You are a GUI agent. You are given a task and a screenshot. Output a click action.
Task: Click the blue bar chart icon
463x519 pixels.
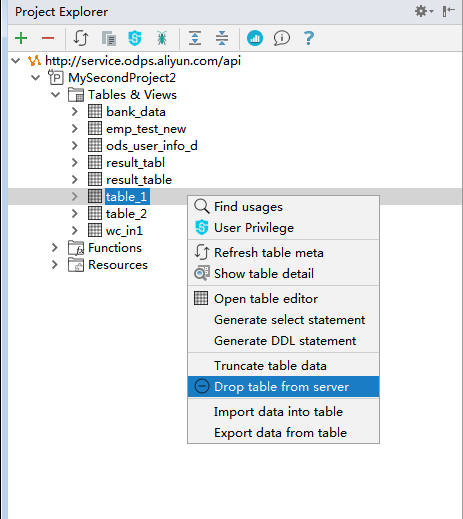[x=255, y=38]
